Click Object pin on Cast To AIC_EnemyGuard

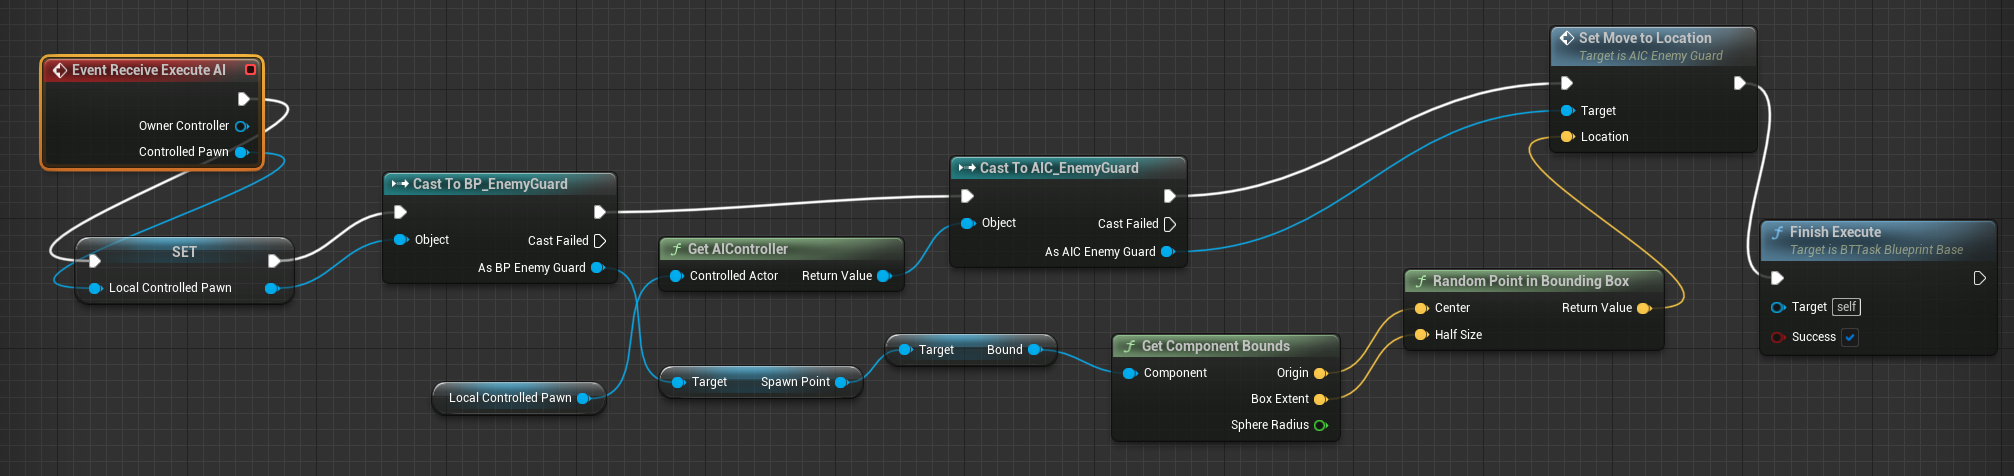coord(968,223)
